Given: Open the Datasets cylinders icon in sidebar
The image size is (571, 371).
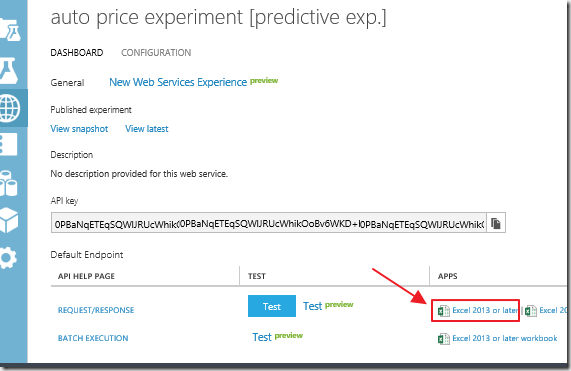Looking at the screenshot, I should click(x=9, y=183).
